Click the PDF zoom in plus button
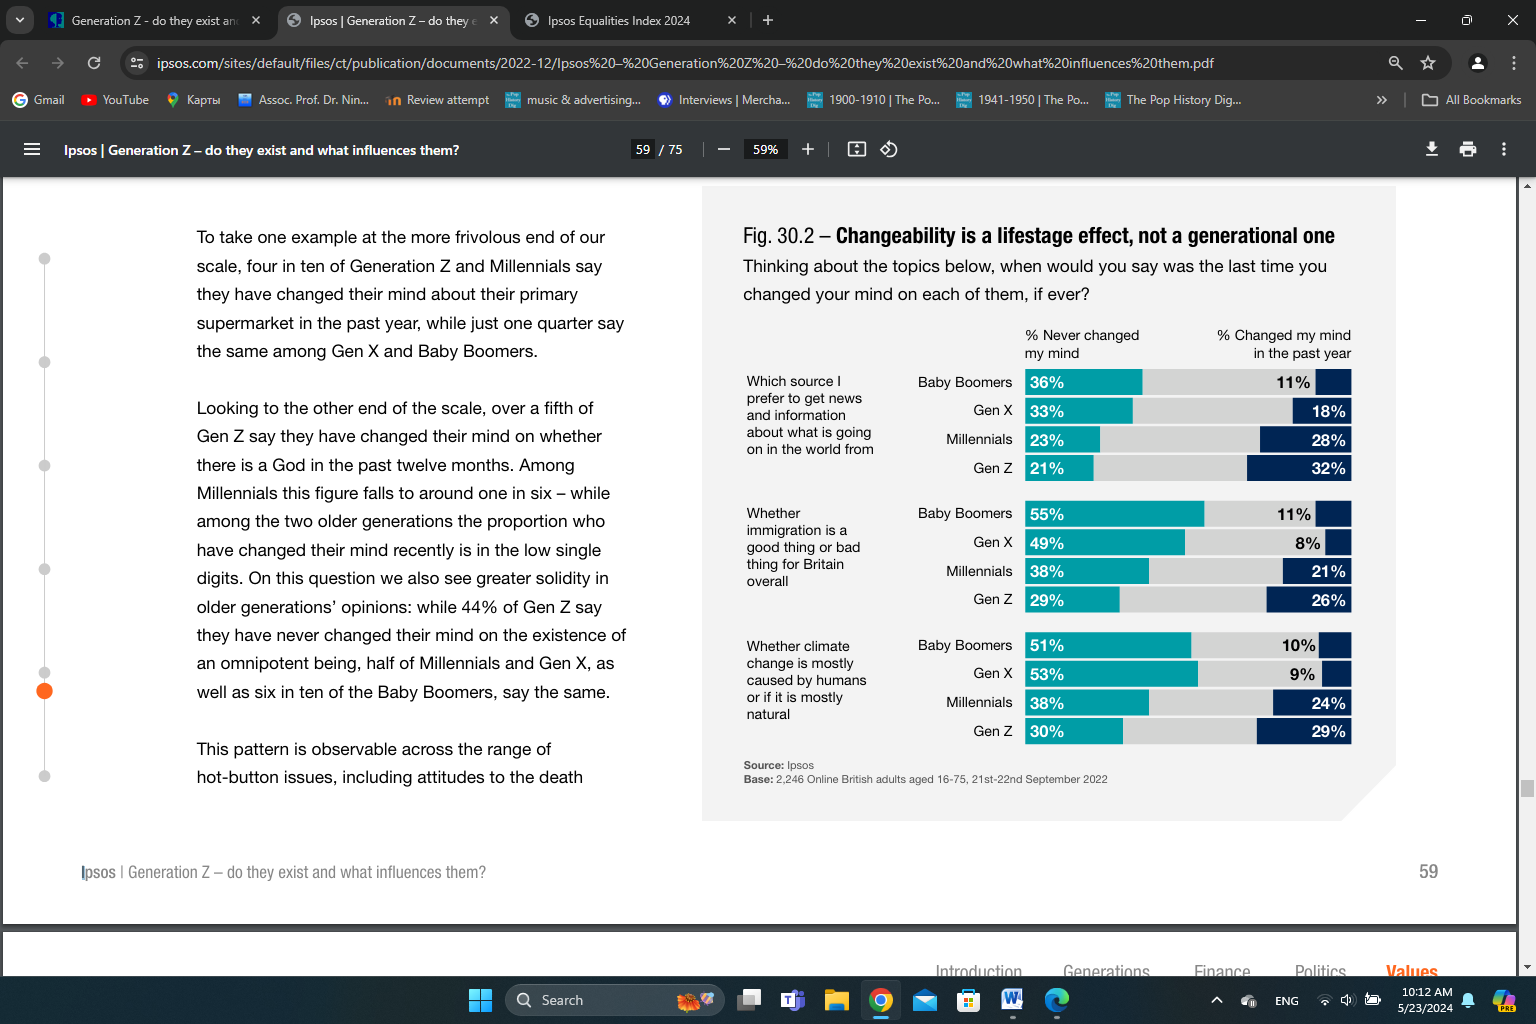 [x=808, y=150]
